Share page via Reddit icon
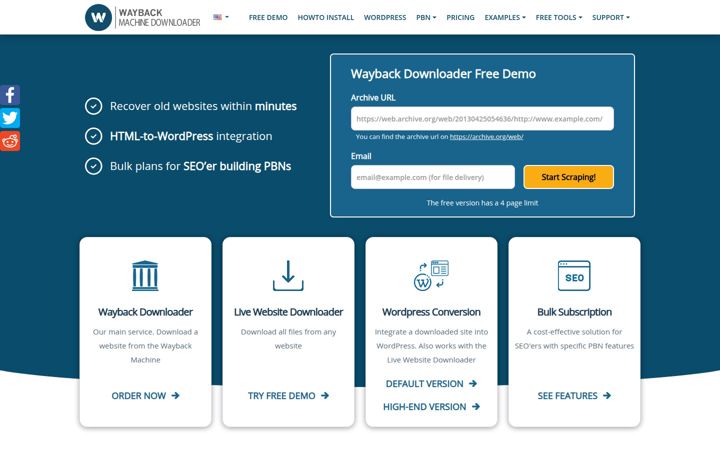 tap(10, 141)
